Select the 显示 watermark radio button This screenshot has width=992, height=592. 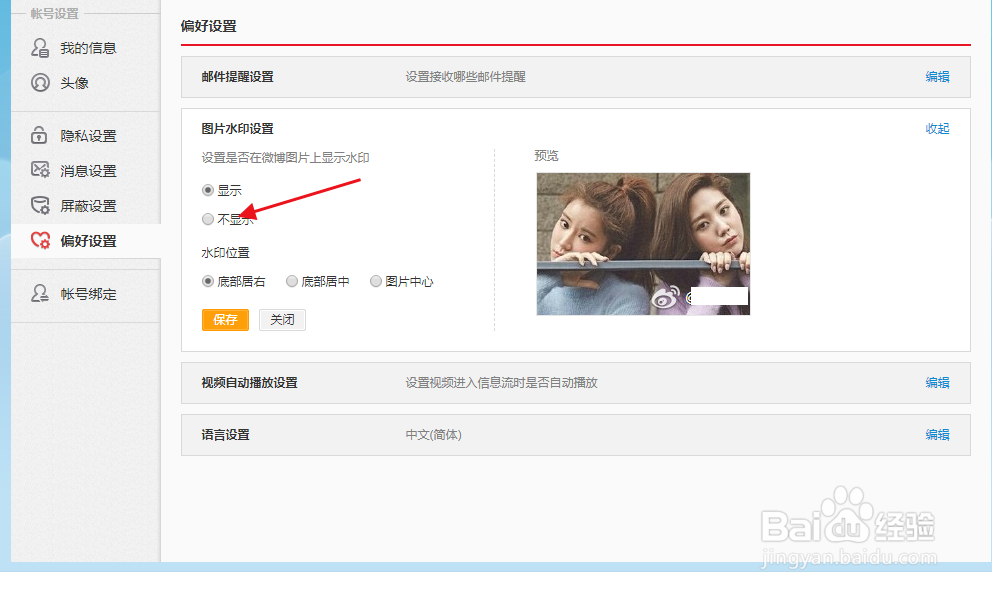coord(208,190)
